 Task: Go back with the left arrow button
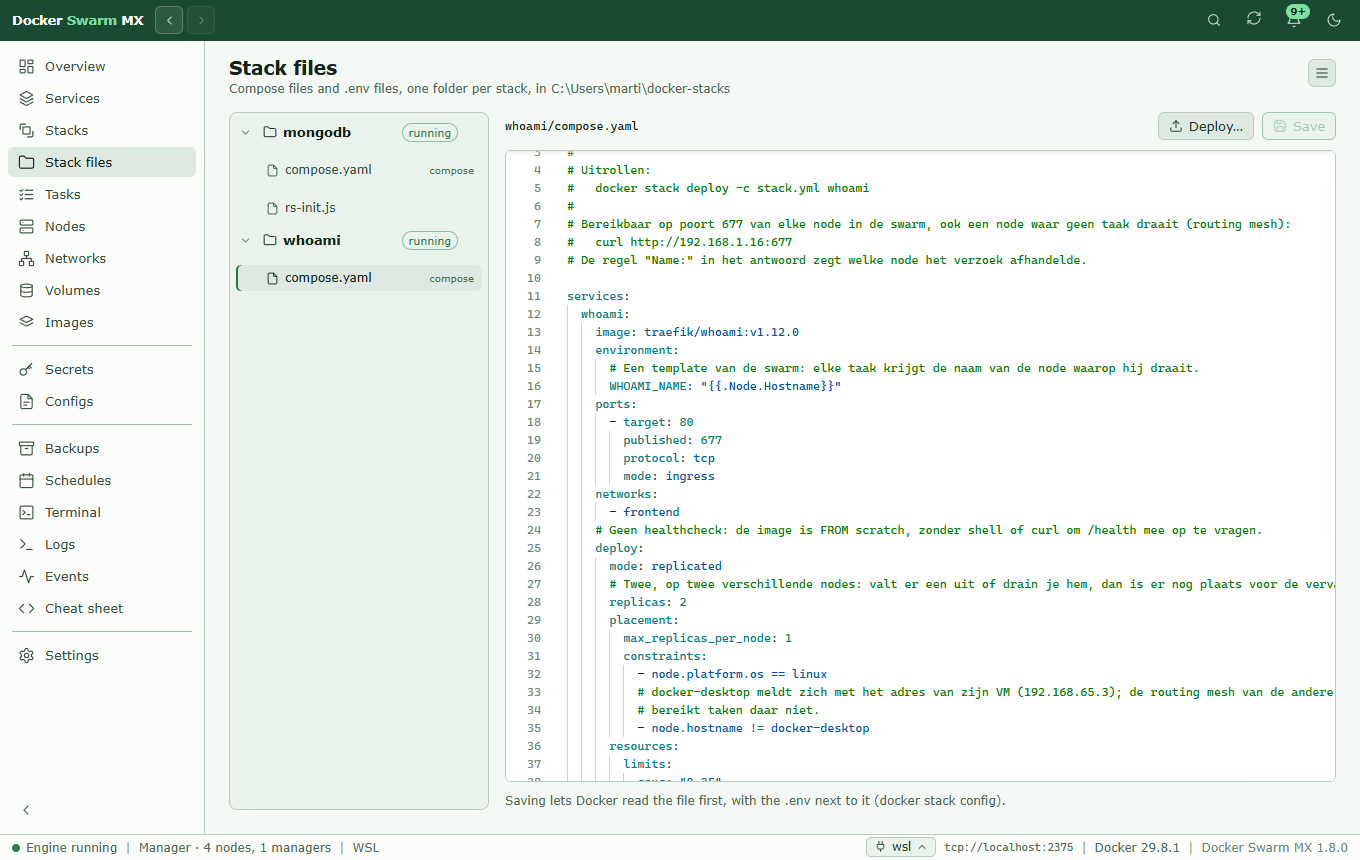169,20
